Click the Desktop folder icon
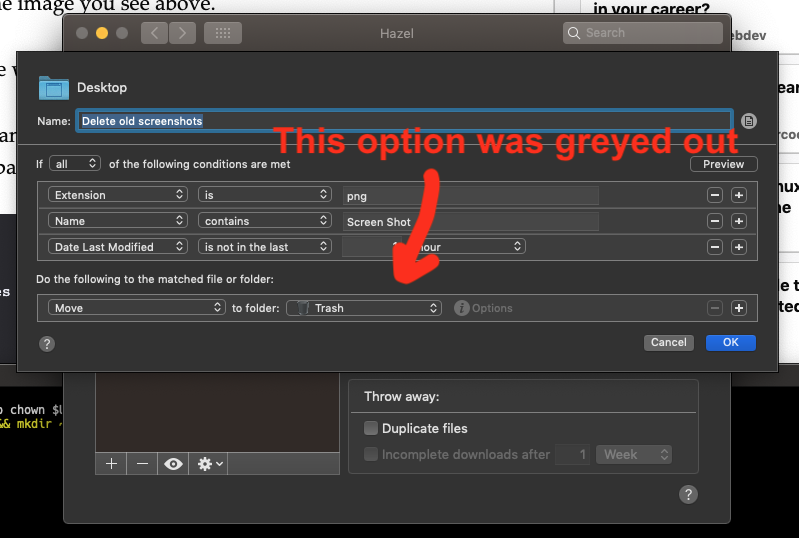Viewport: 799px width, 538px height. 54,88
